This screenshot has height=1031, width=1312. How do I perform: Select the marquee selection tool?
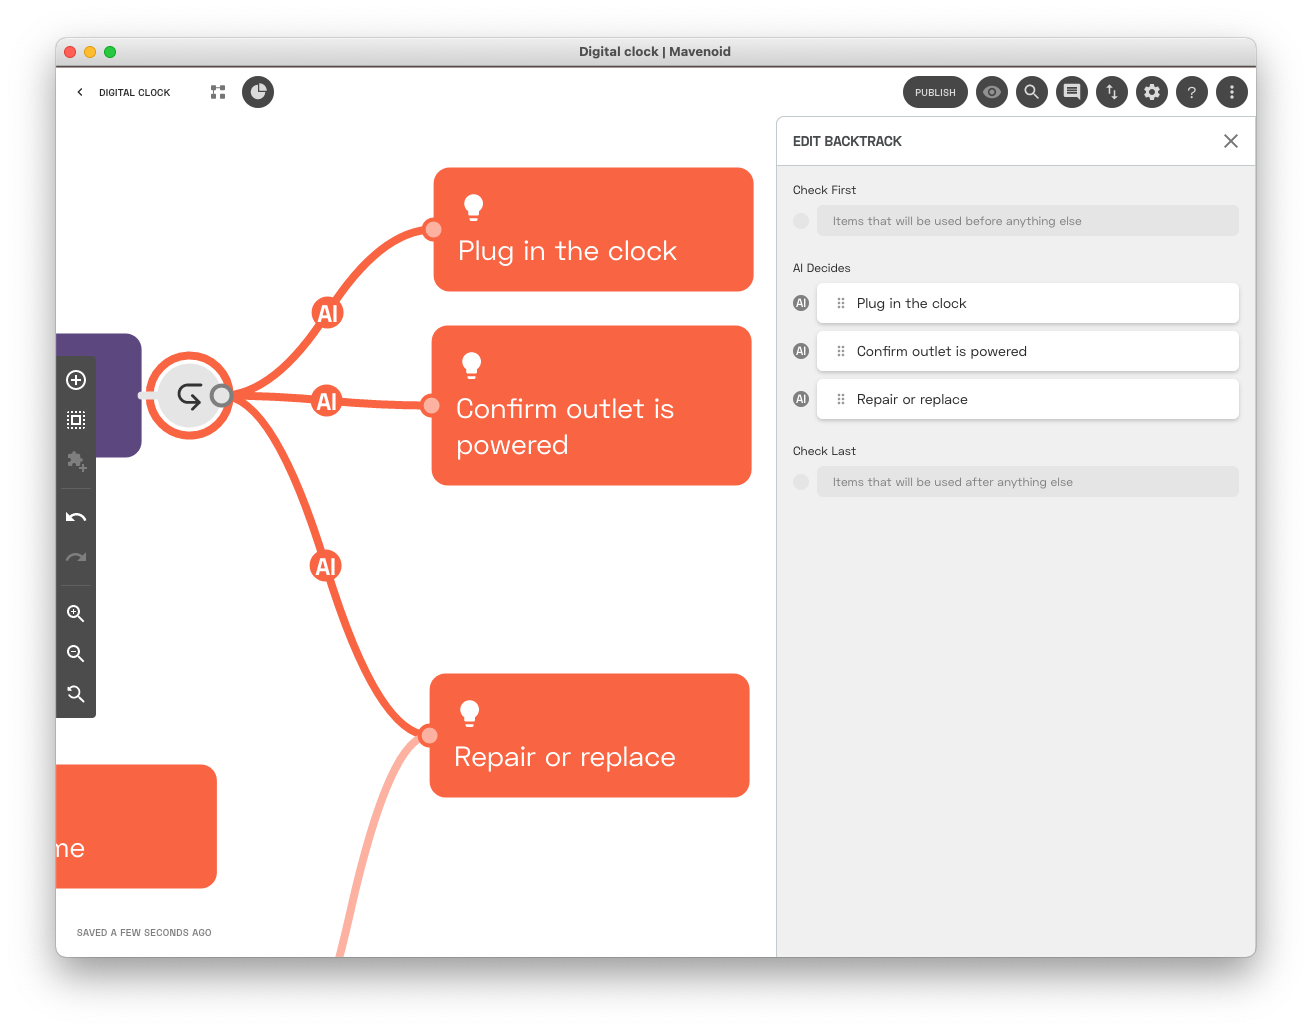[76, 420]
